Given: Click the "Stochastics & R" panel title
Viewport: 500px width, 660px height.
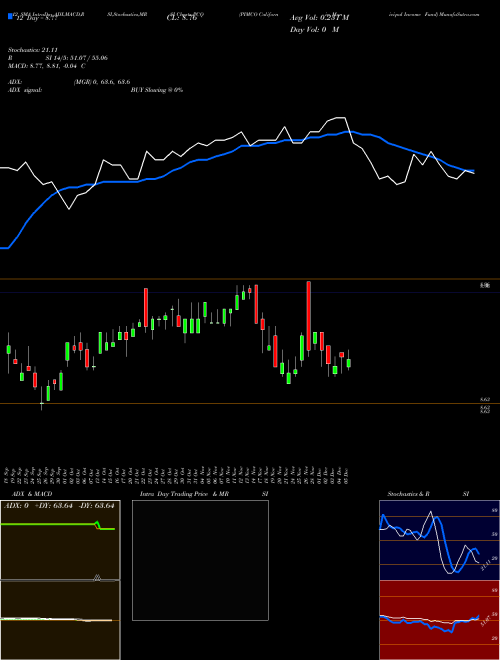Looking at the screenshot, I should pyautogui.click(x=409, y=494).
